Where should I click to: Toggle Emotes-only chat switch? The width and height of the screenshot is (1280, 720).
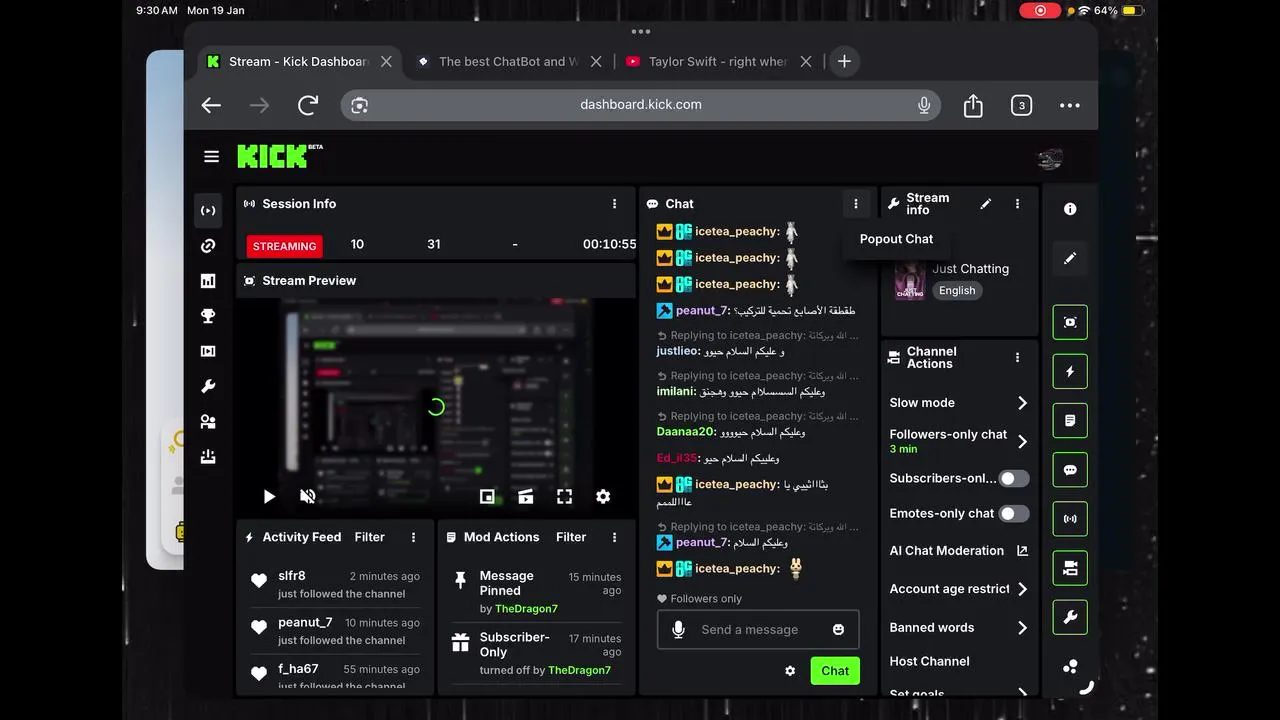(1014, 514)
